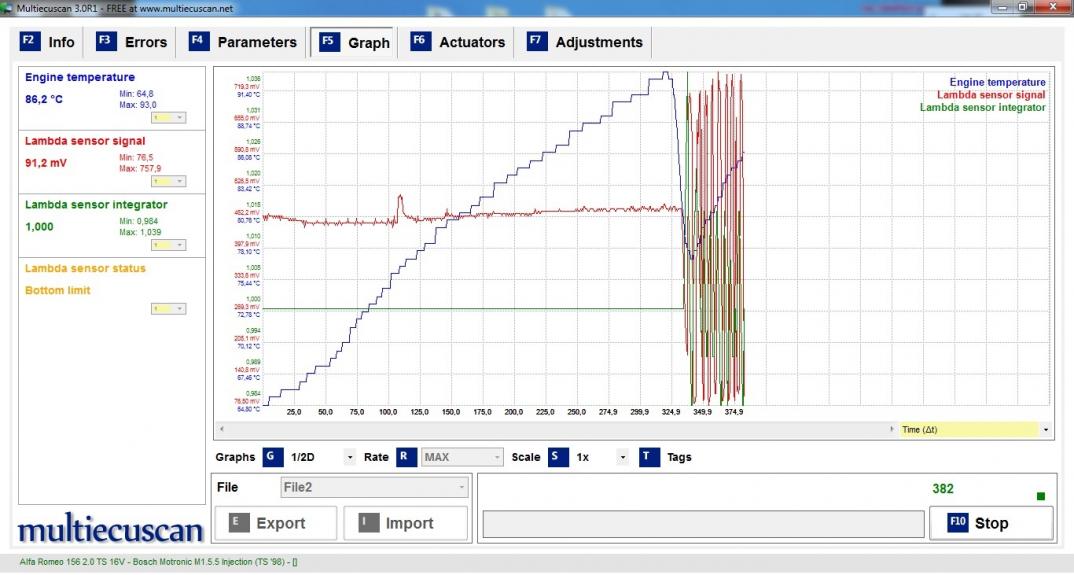Click the Alfa Romeo 156 status bar text
Image resolution: width=1074 pixels, height=575 pixels.
pos(158,562)
